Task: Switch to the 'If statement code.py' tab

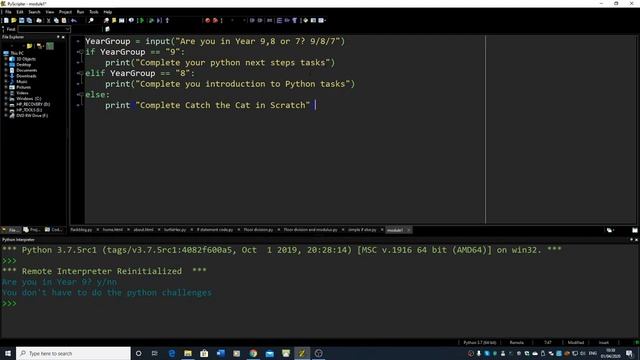Action: pyautogui.click(x=215, y=230)
